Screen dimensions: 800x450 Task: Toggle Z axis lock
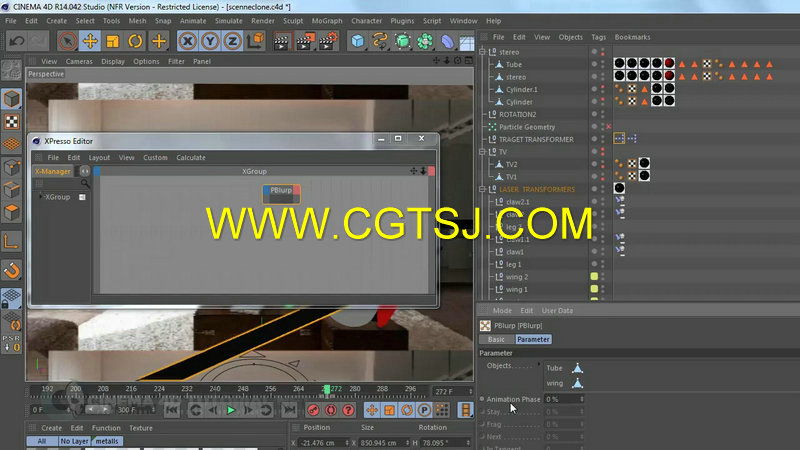click(x=233, y=41)
